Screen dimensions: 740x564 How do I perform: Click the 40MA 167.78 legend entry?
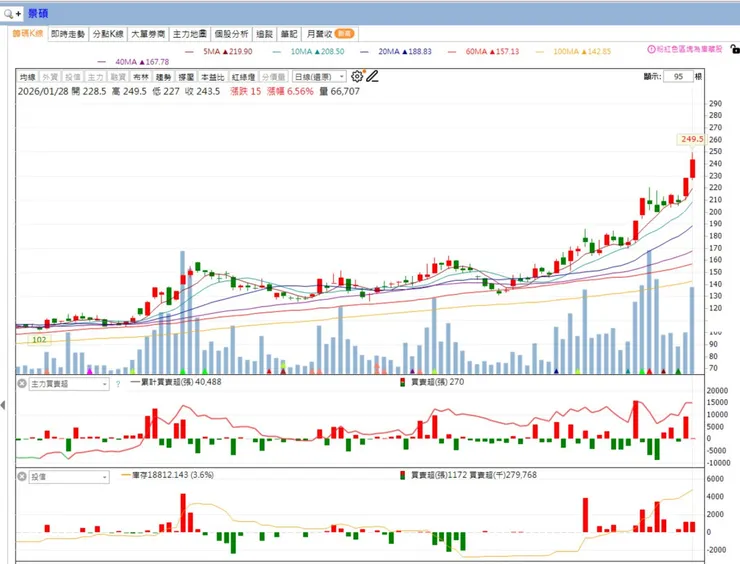point(133,62)
